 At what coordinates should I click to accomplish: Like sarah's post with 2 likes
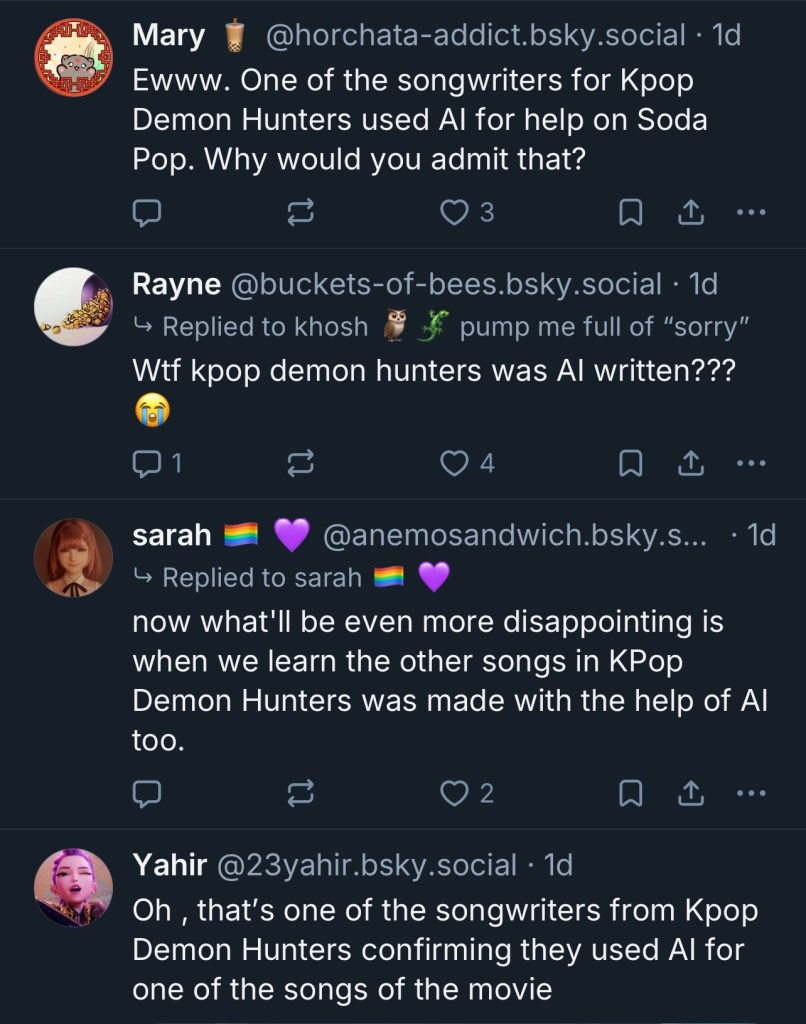pyautogui.click(x=467, y=794)
